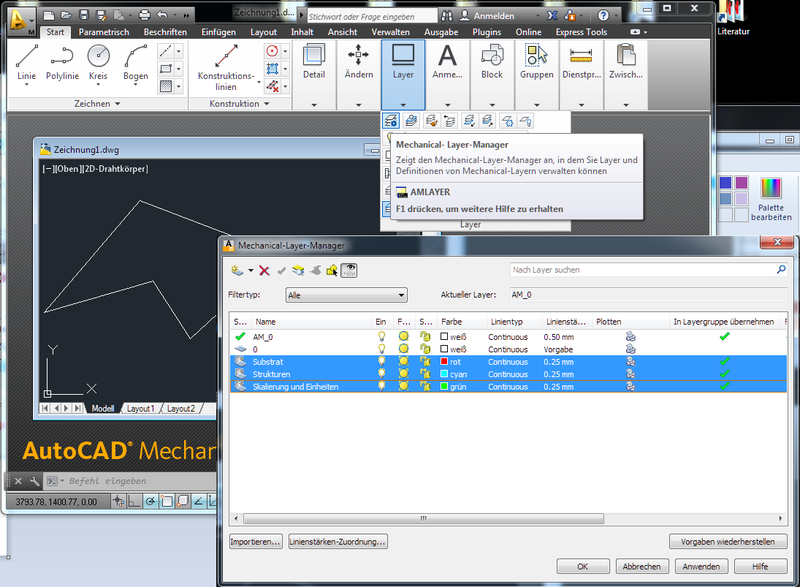The image size is (800, 587).
Task: Toggle lock icon for layer Skalierung und Einheiten
Action: click(425, 387)
